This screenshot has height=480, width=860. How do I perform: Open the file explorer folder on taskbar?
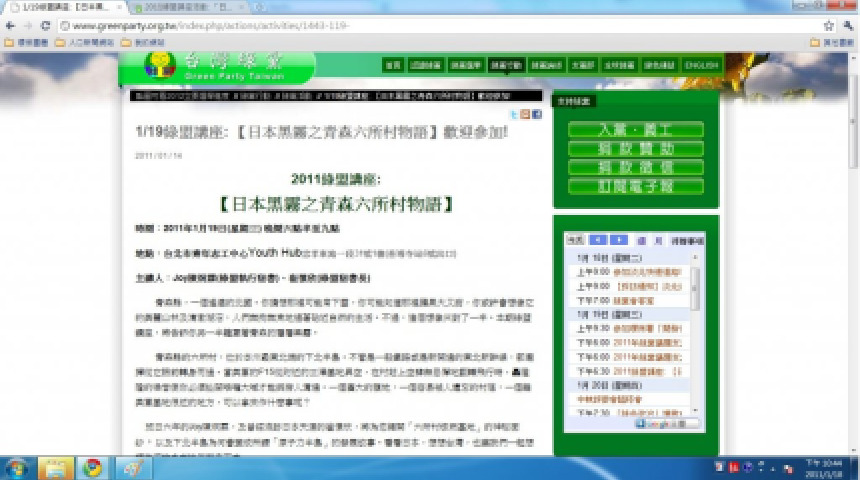tap(55, 467)
